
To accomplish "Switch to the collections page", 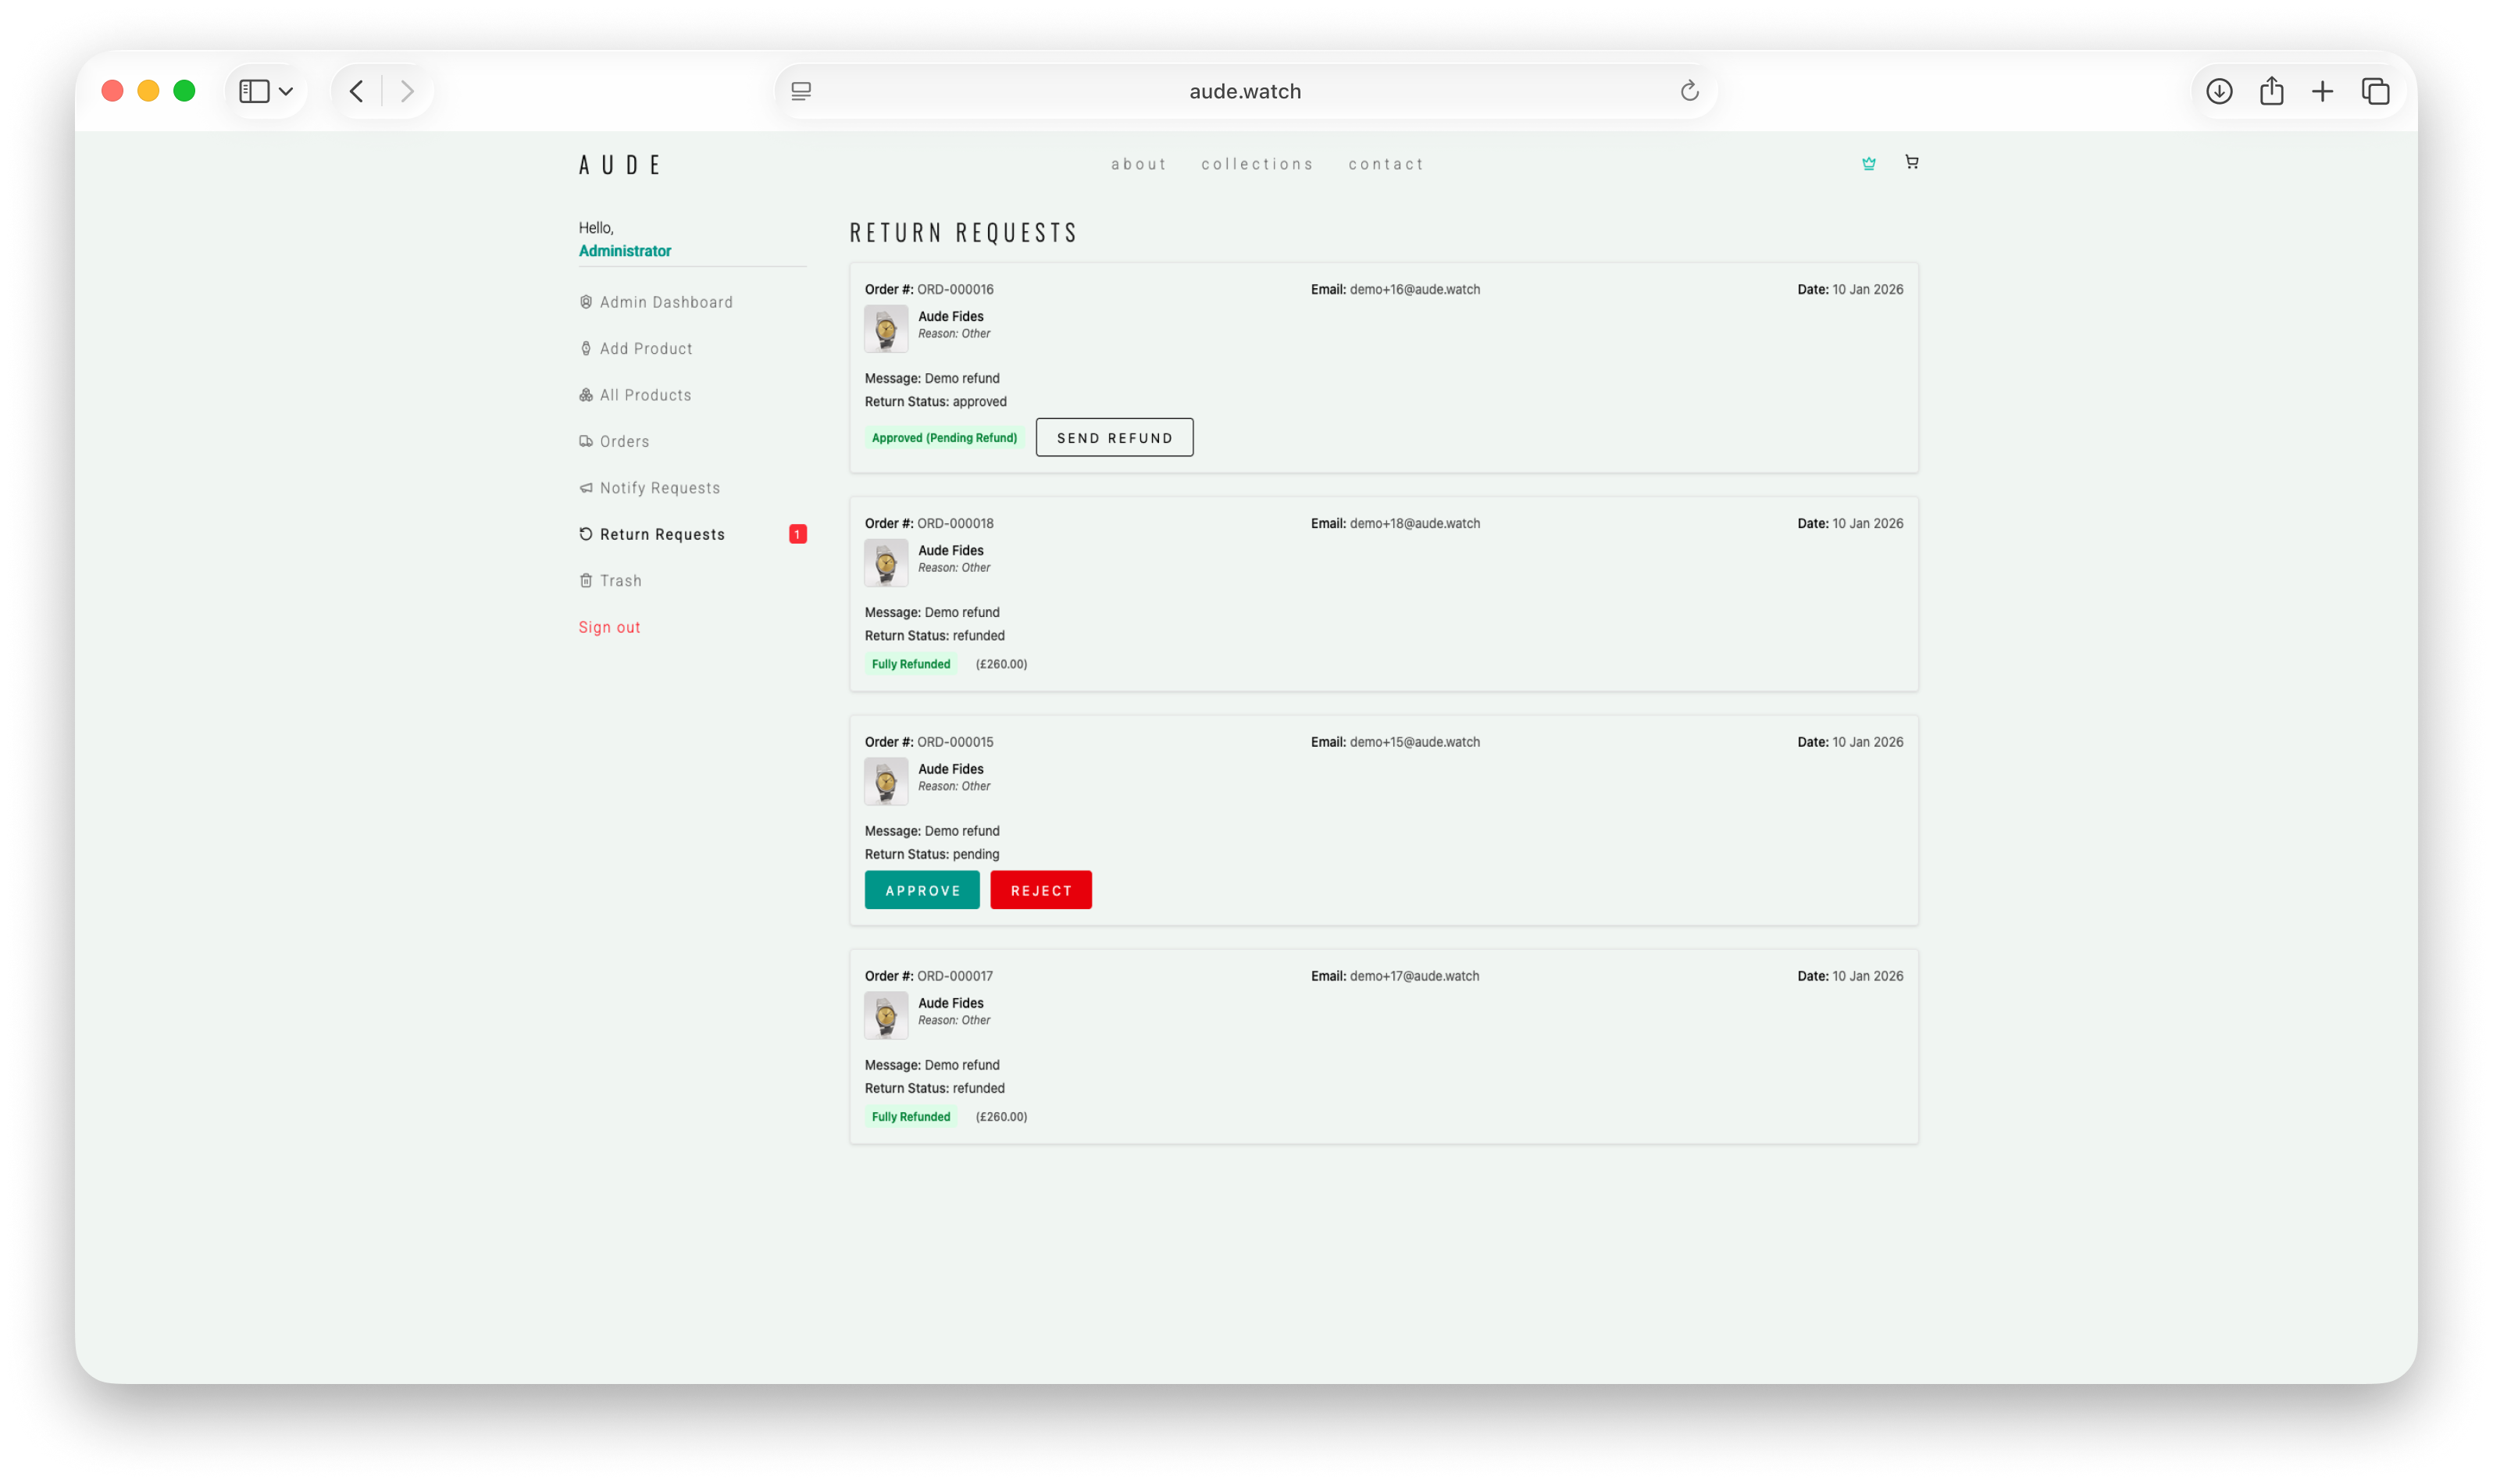I will pos(1257,164).
